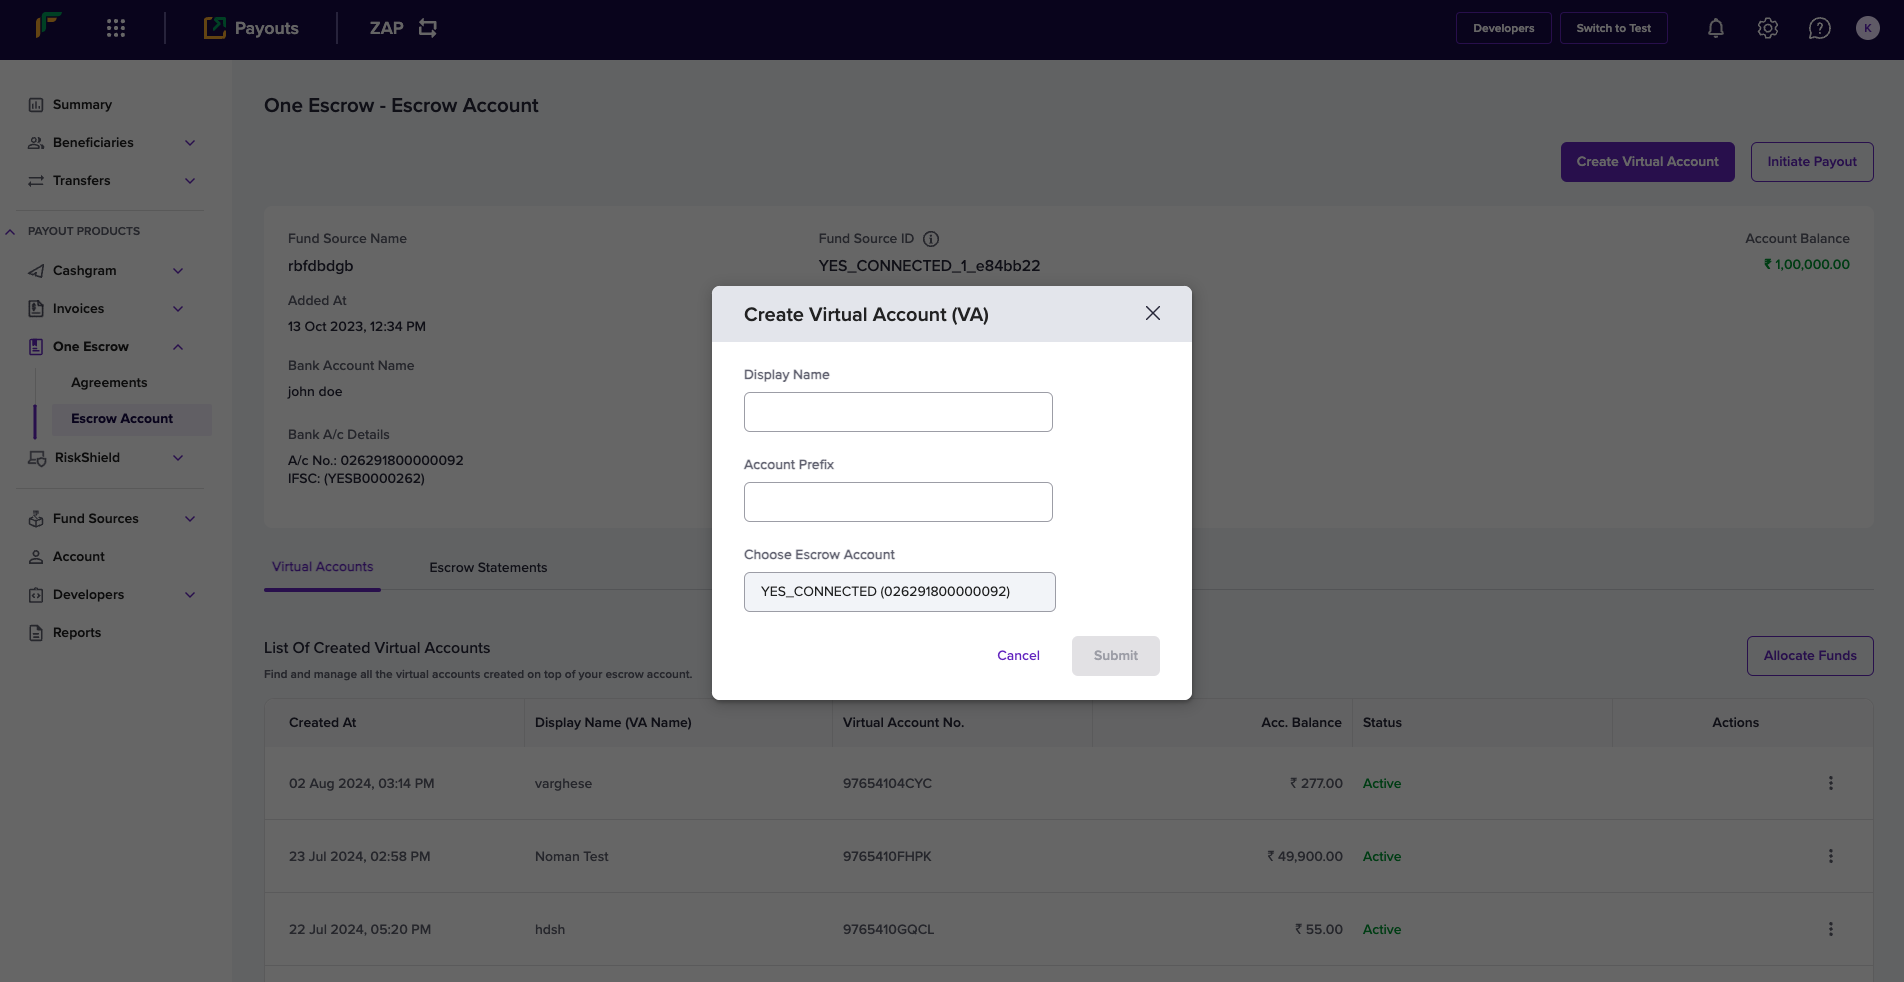This screenshot has width=1904, height=982.
Task: Click the Payouts product icon
Action: [x=214, y=28]
